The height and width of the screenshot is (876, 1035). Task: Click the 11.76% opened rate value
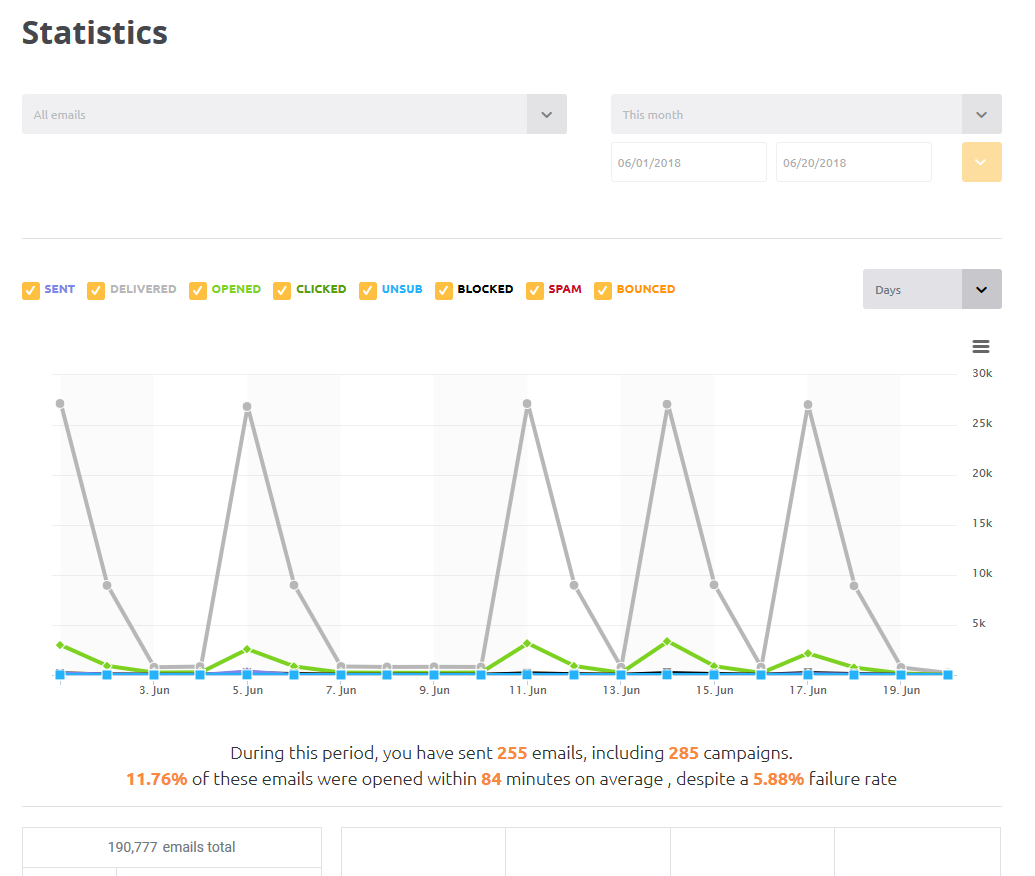(156, 779)
